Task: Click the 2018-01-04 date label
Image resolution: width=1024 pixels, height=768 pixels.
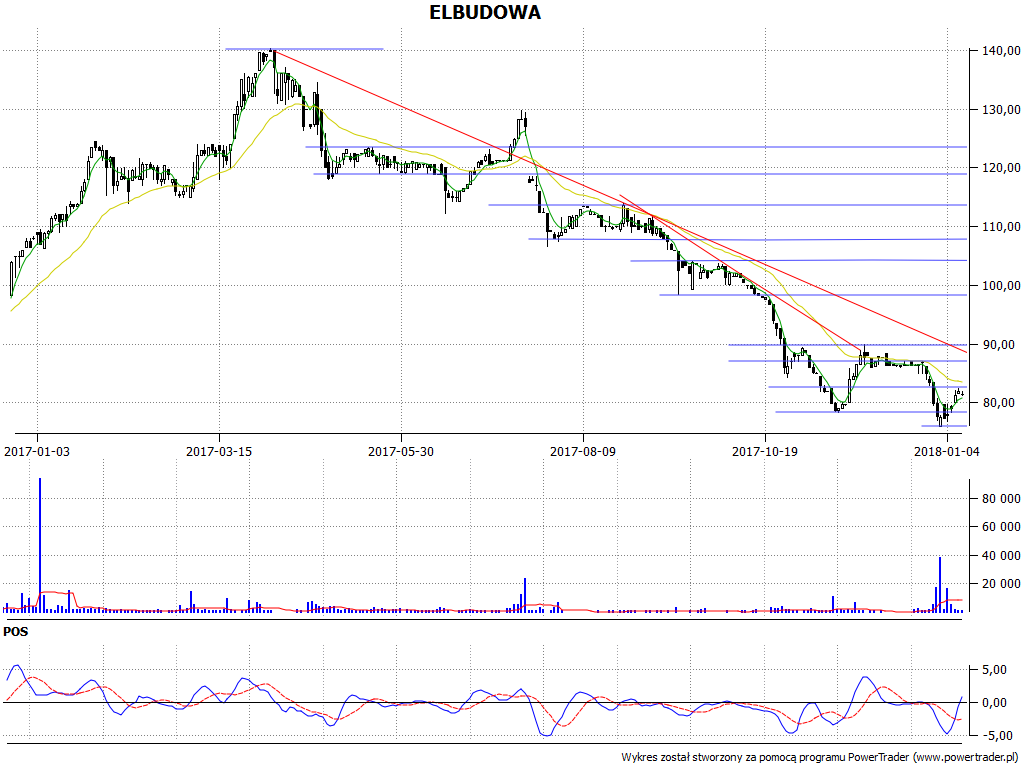Action: [x=946, y=451]
